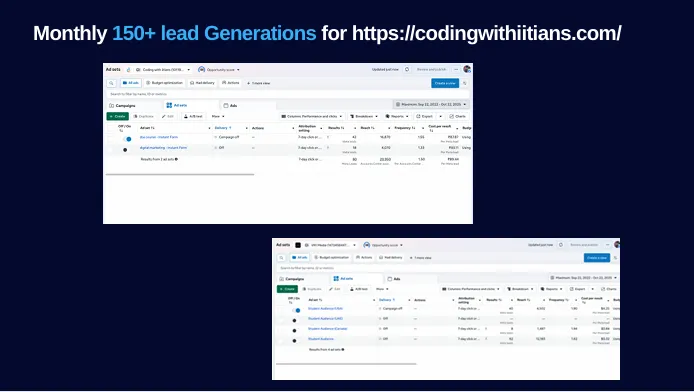Screen dimensions: 694x392
Task: Open Columns: Performance and clicks dropdown, Coding with Iitians panel
Action: (312, 116)
